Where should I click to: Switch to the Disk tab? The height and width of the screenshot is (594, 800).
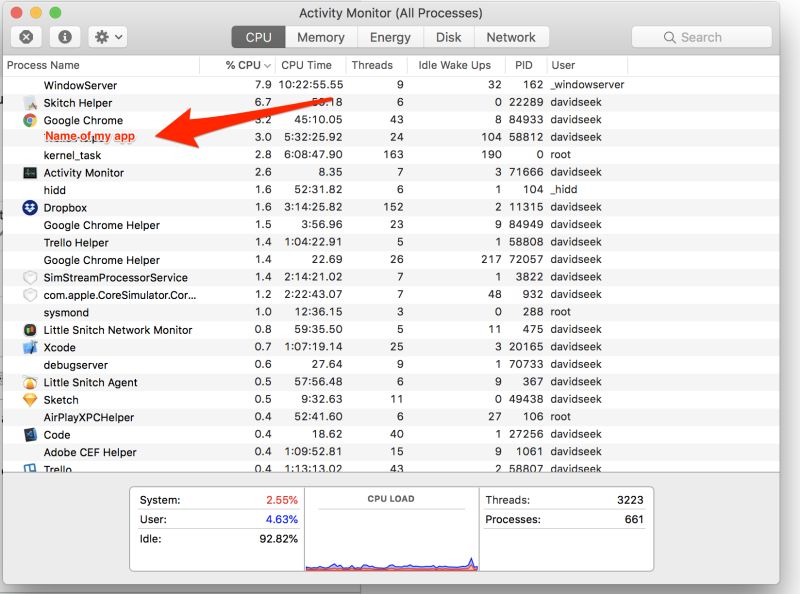tap(448, 37)
